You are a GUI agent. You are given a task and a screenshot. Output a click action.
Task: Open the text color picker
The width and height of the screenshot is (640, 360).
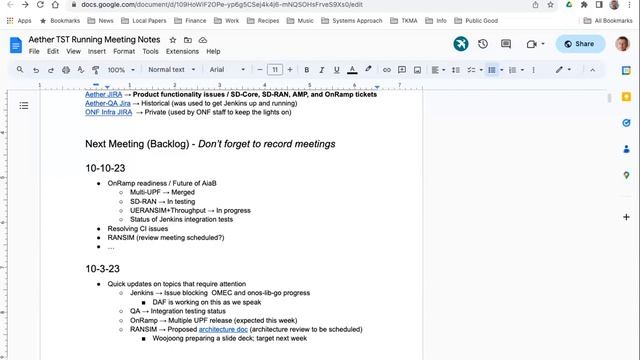pos(352,70)
